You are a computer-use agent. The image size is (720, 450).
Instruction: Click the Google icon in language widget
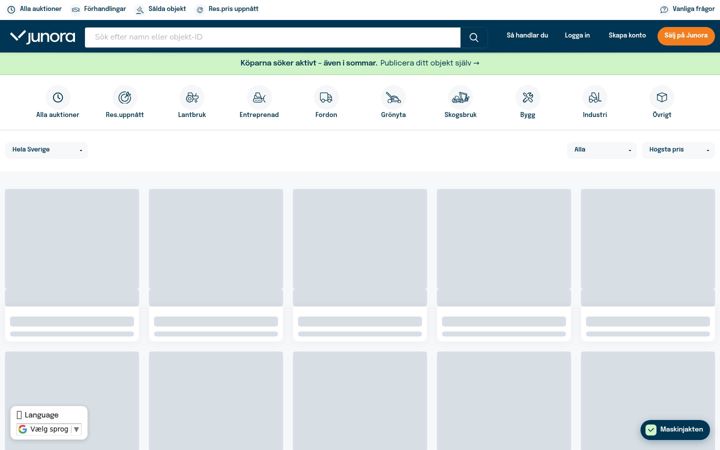pos(22,429)
